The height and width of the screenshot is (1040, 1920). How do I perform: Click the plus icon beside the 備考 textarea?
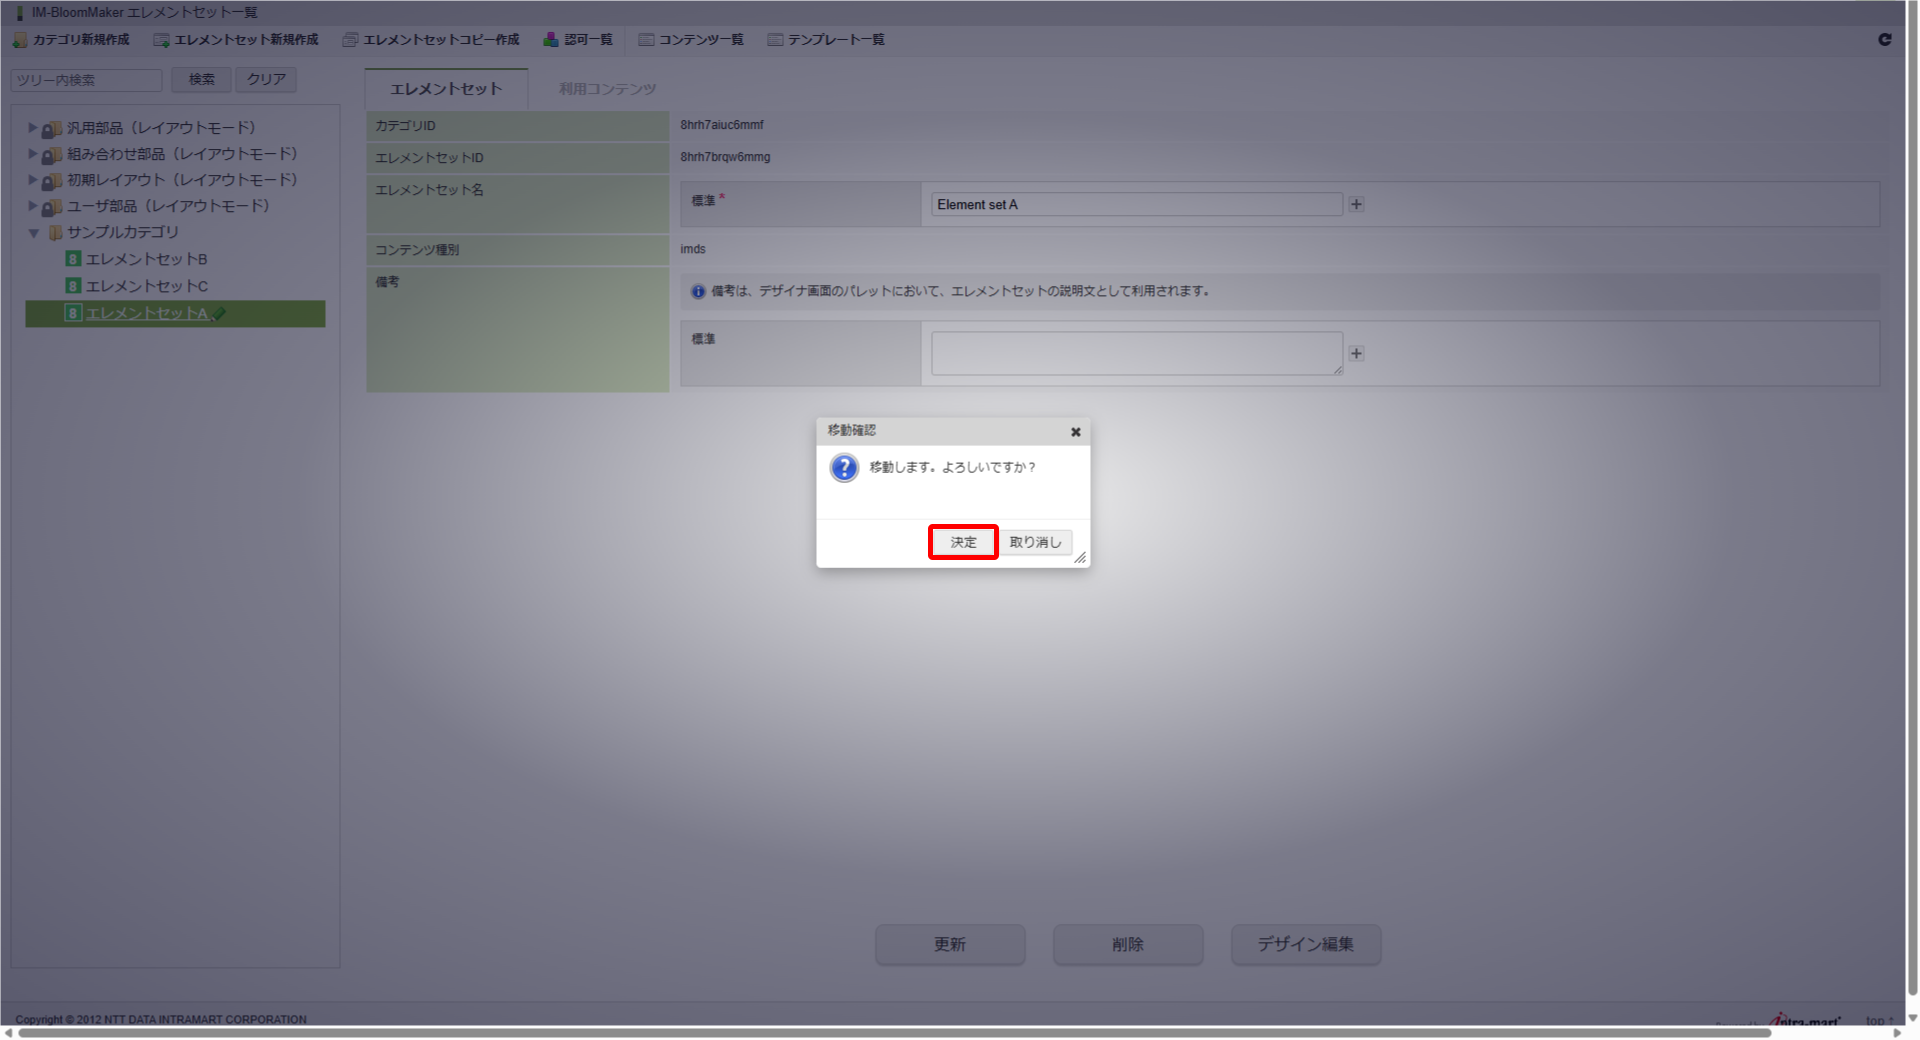click(1356, 353)
